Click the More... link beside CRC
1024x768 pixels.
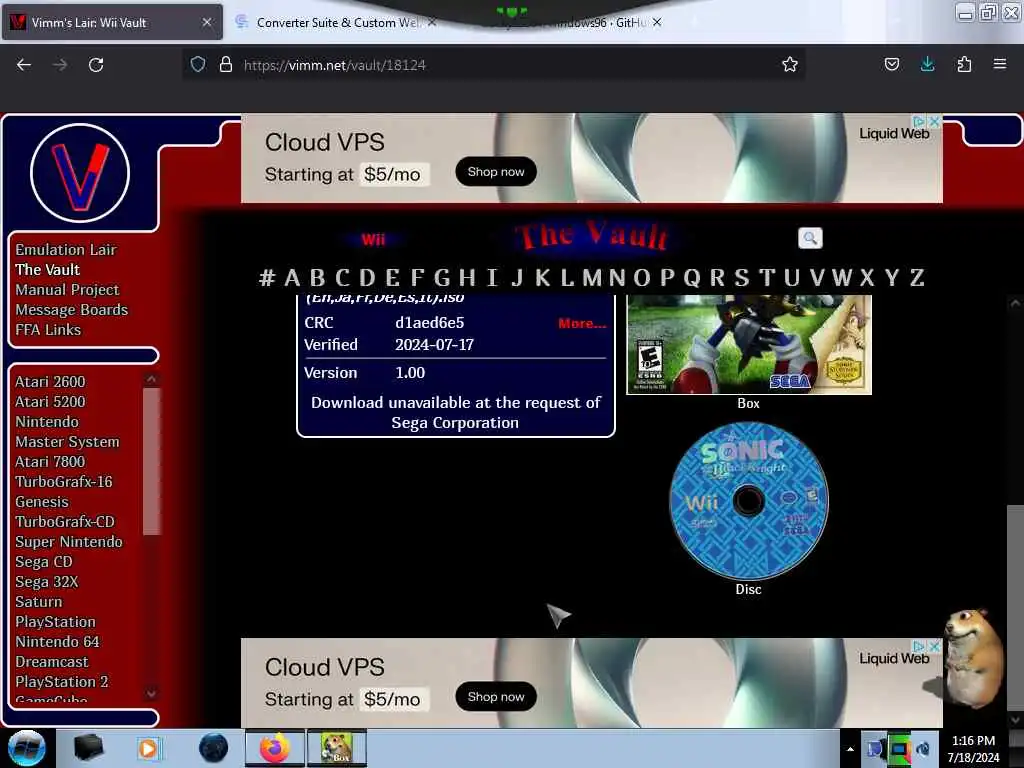point(582,323)
